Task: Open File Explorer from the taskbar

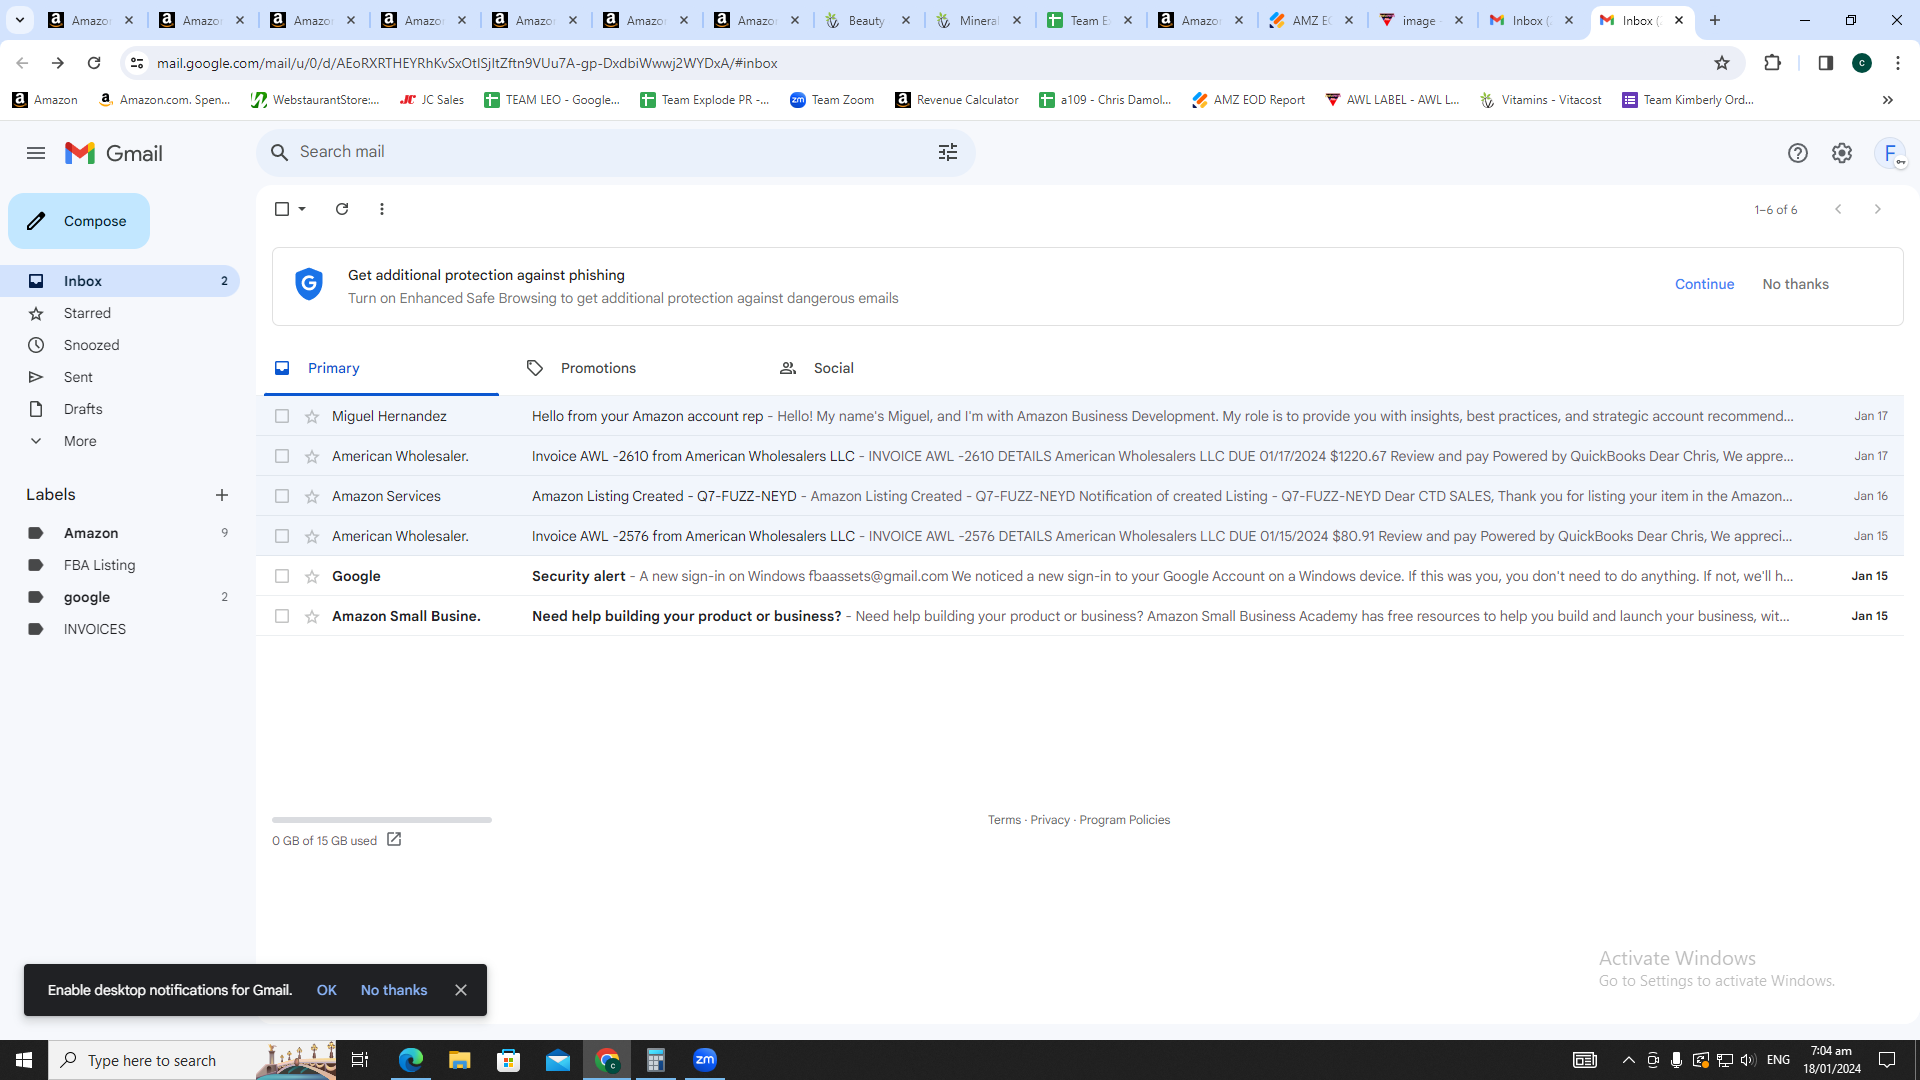Action: click(459, 1060)
